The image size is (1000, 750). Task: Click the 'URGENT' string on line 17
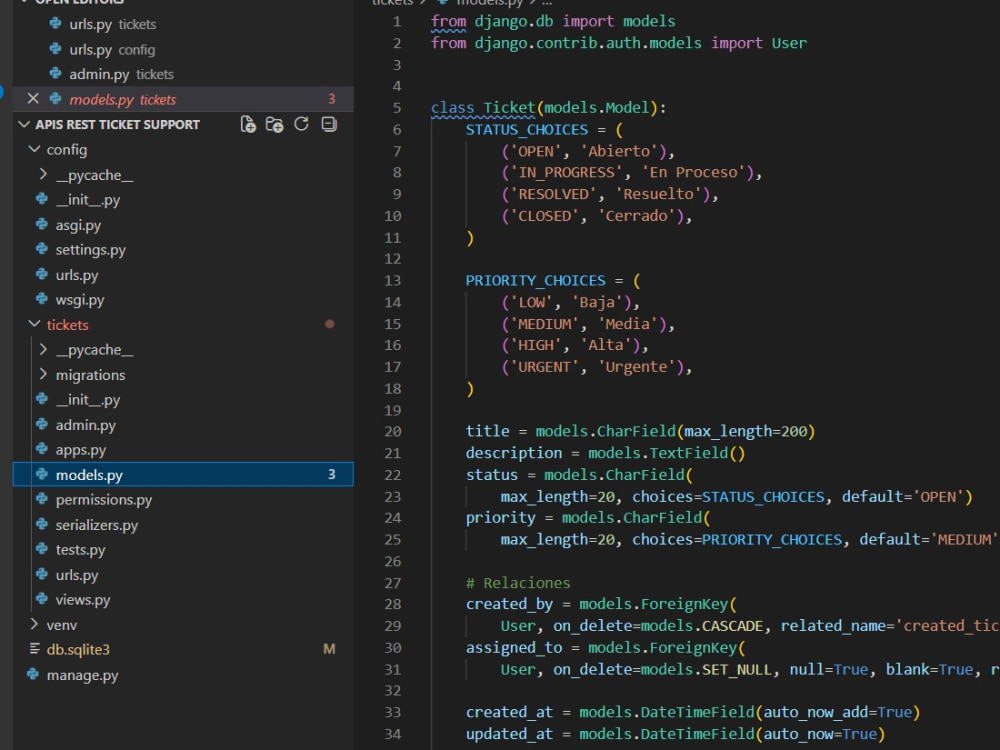(544, 367)
